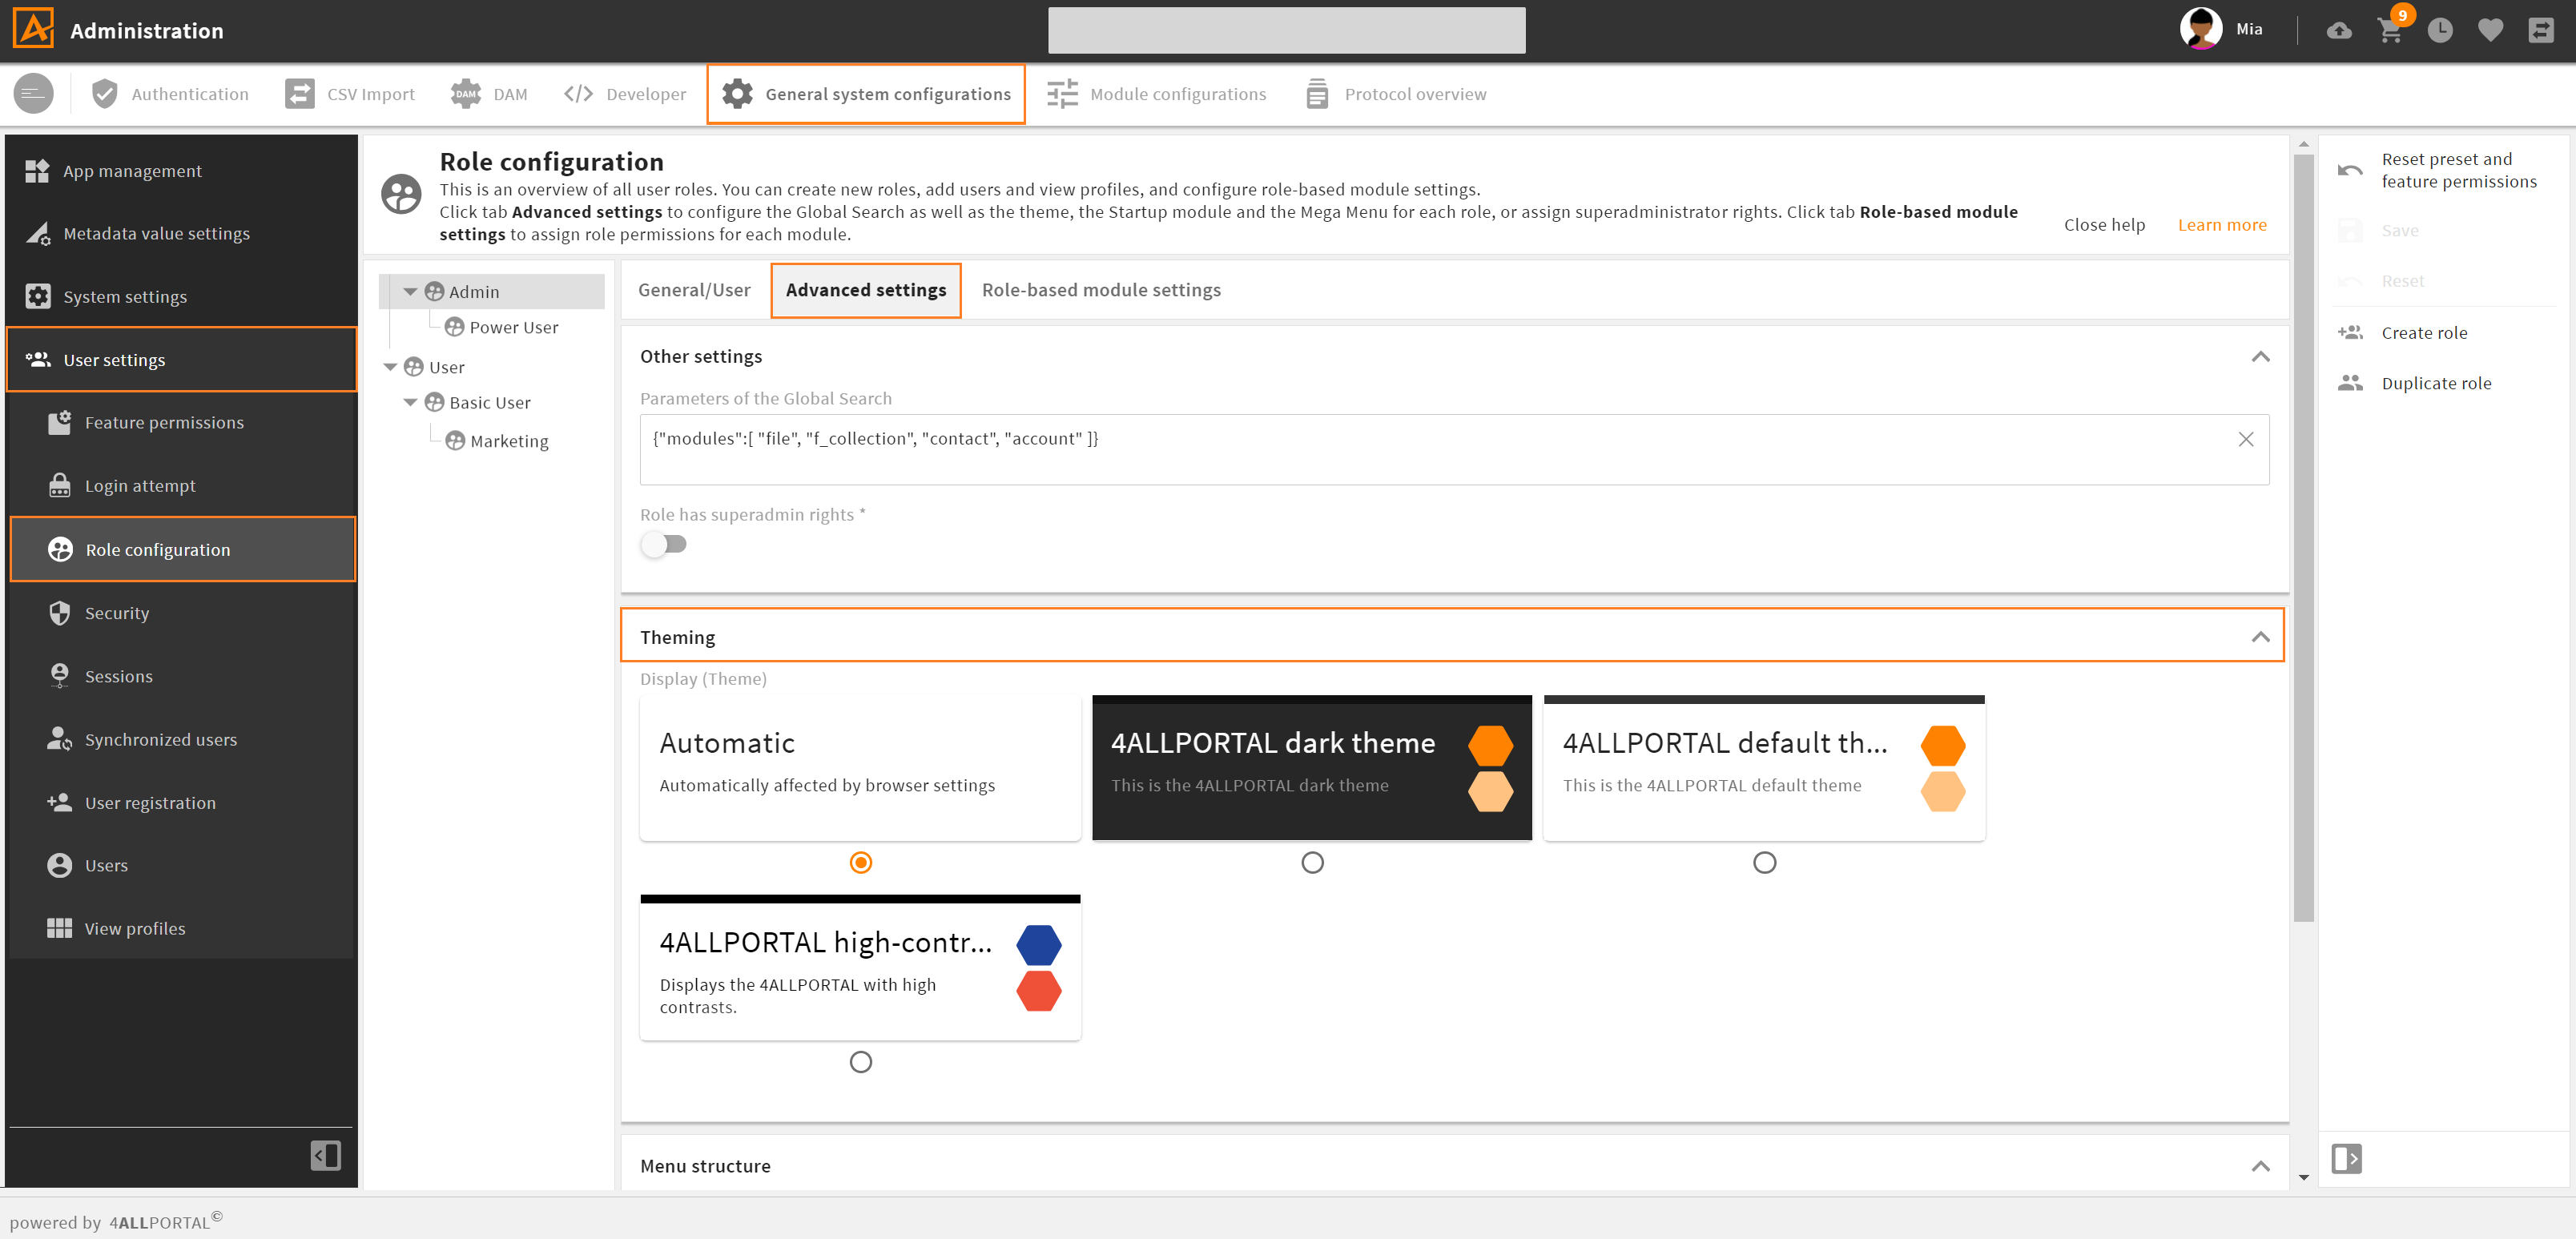Screen dimensions: 2576x1239
Task: Click the DAM gear icon
Action: coord(466,94)
